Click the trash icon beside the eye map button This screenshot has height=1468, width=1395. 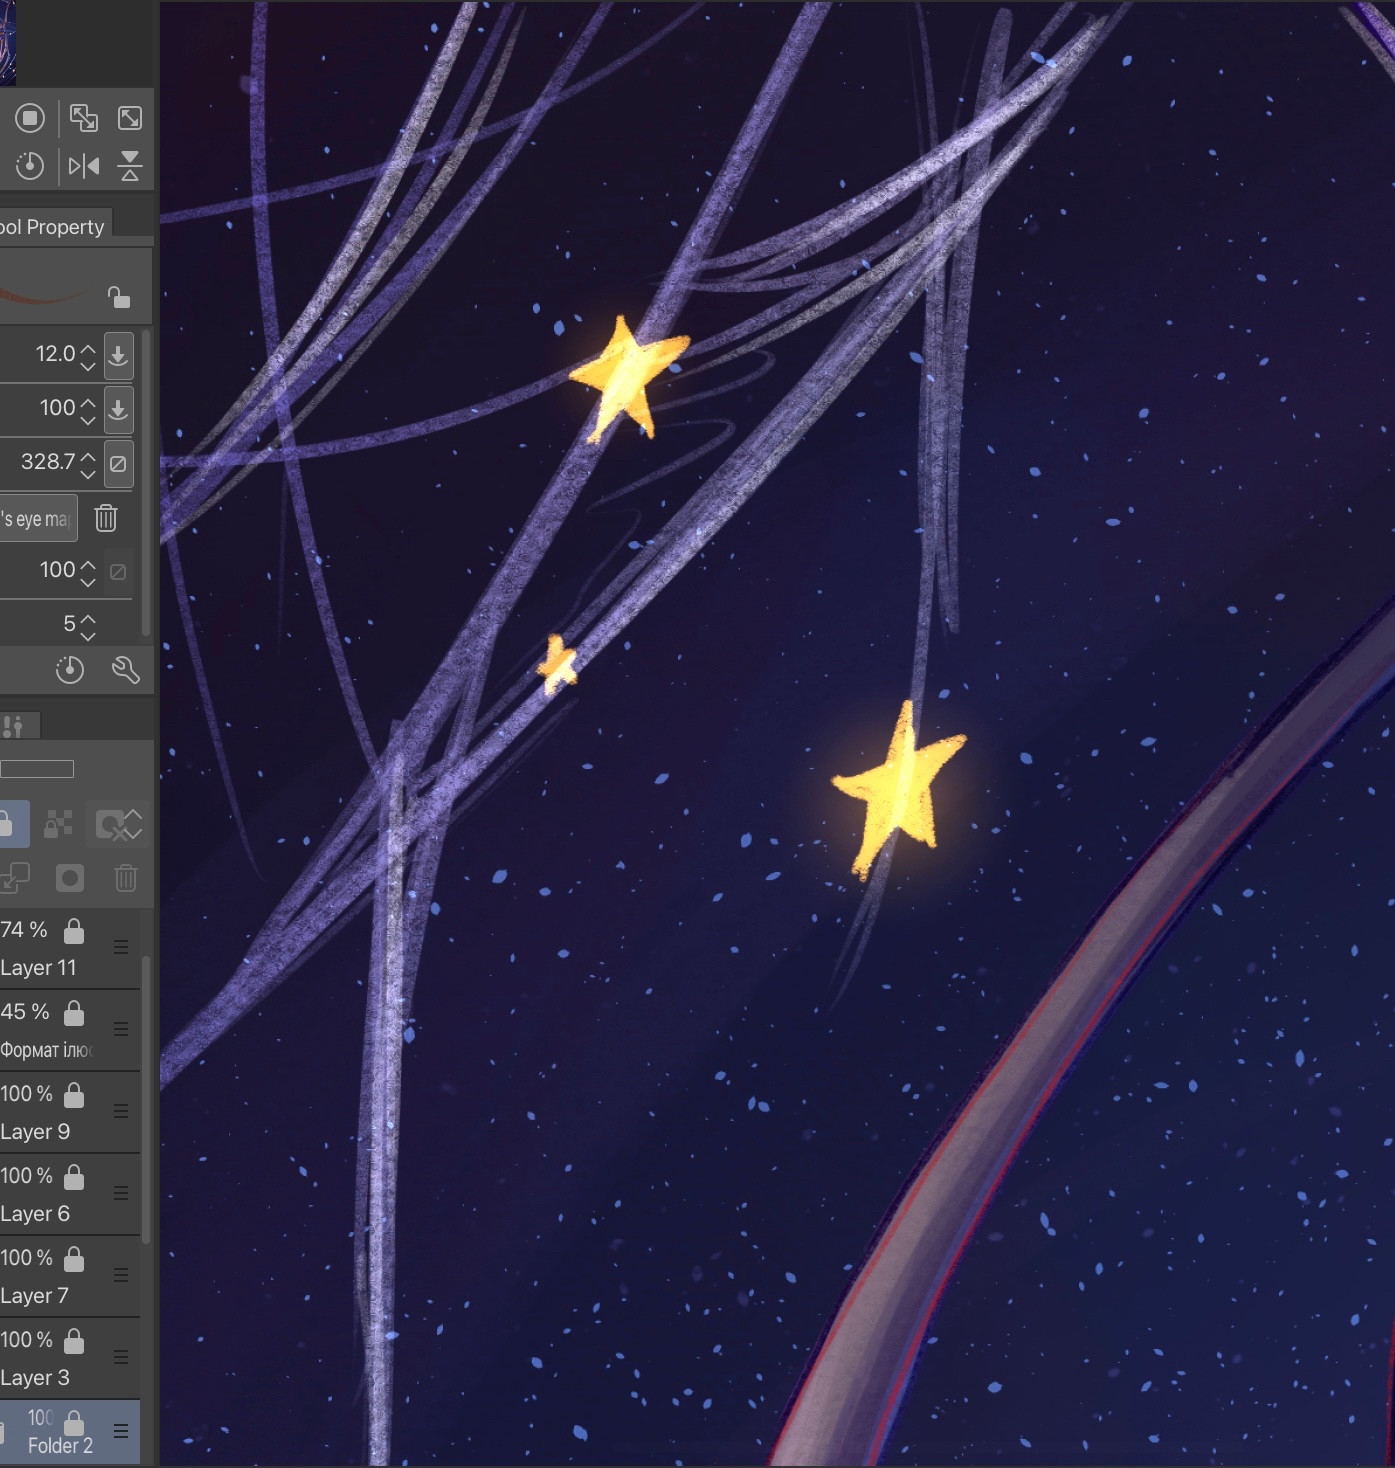(x=106, y=518)
